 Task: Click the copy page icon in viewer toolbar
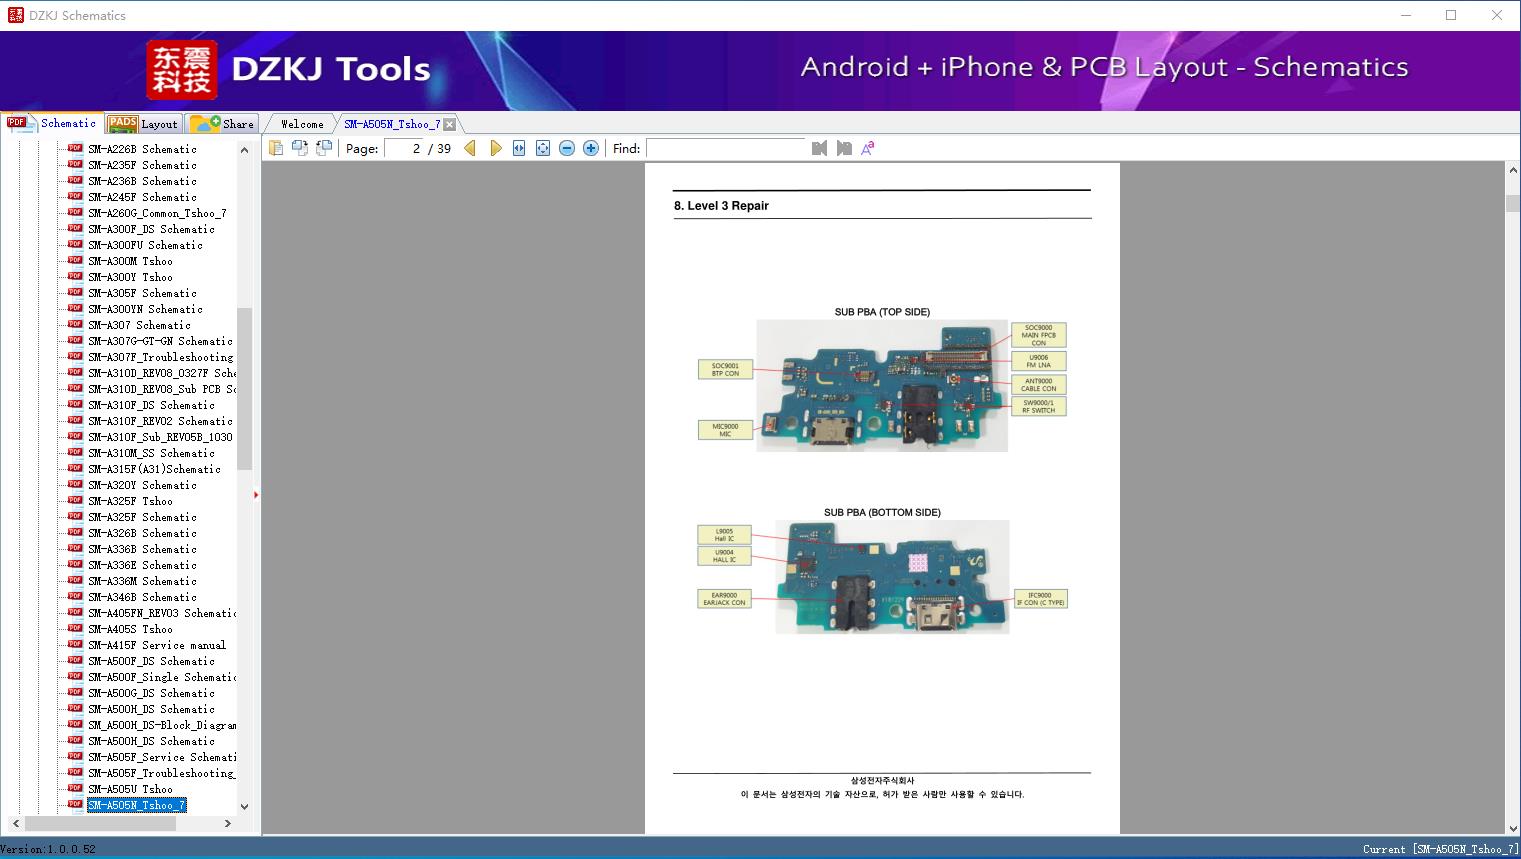click(275, 148)
